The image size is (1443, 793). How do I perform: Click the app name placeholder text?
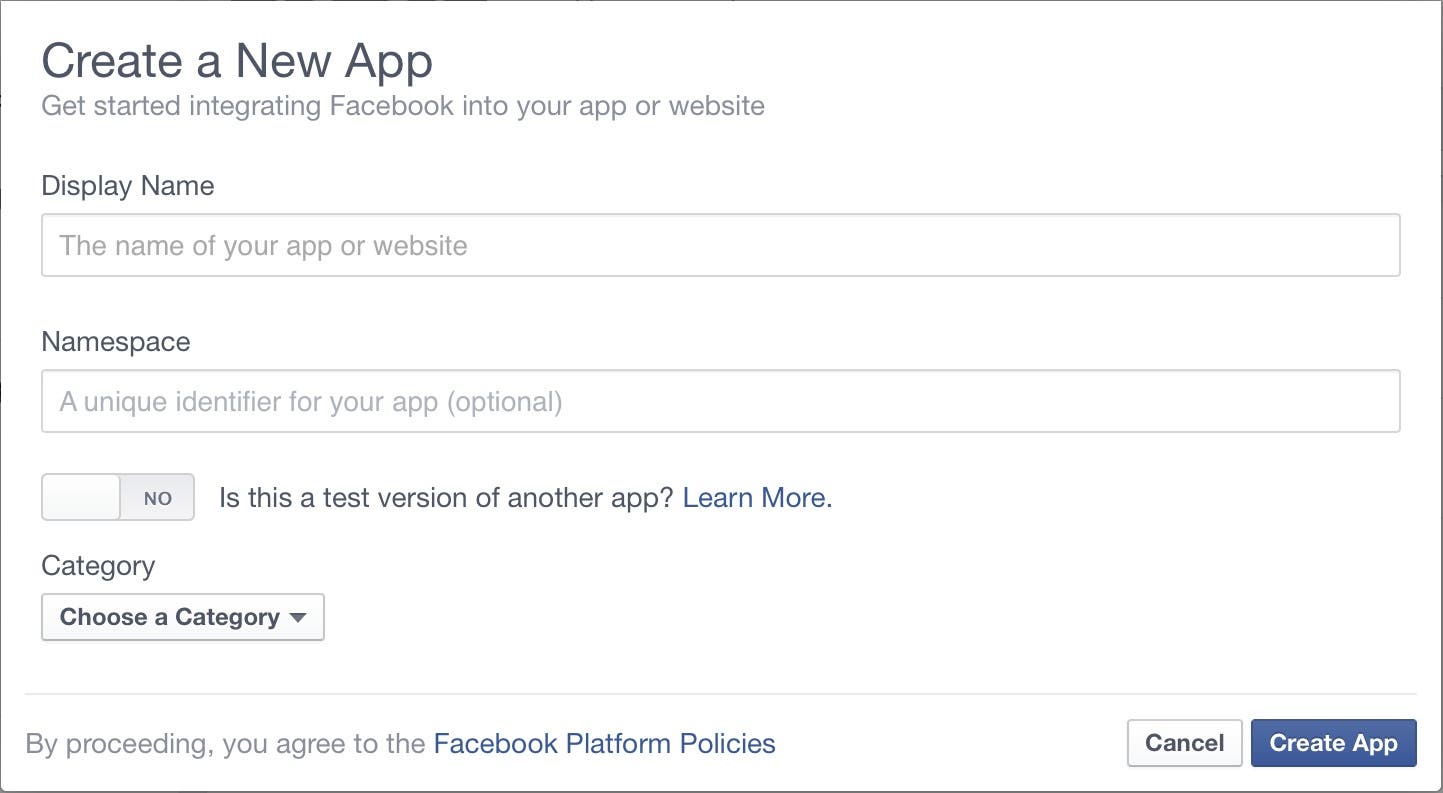pos(264,246)
